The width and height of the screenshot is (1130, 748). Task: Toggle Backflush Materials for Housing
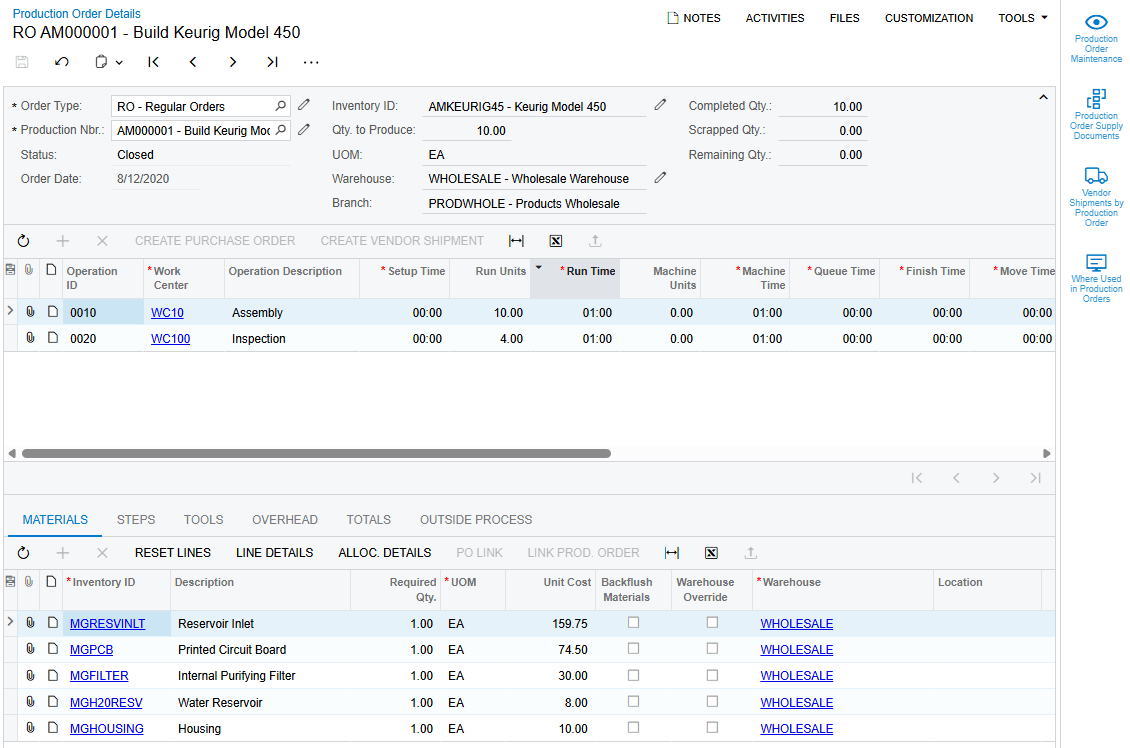(633, 728)
